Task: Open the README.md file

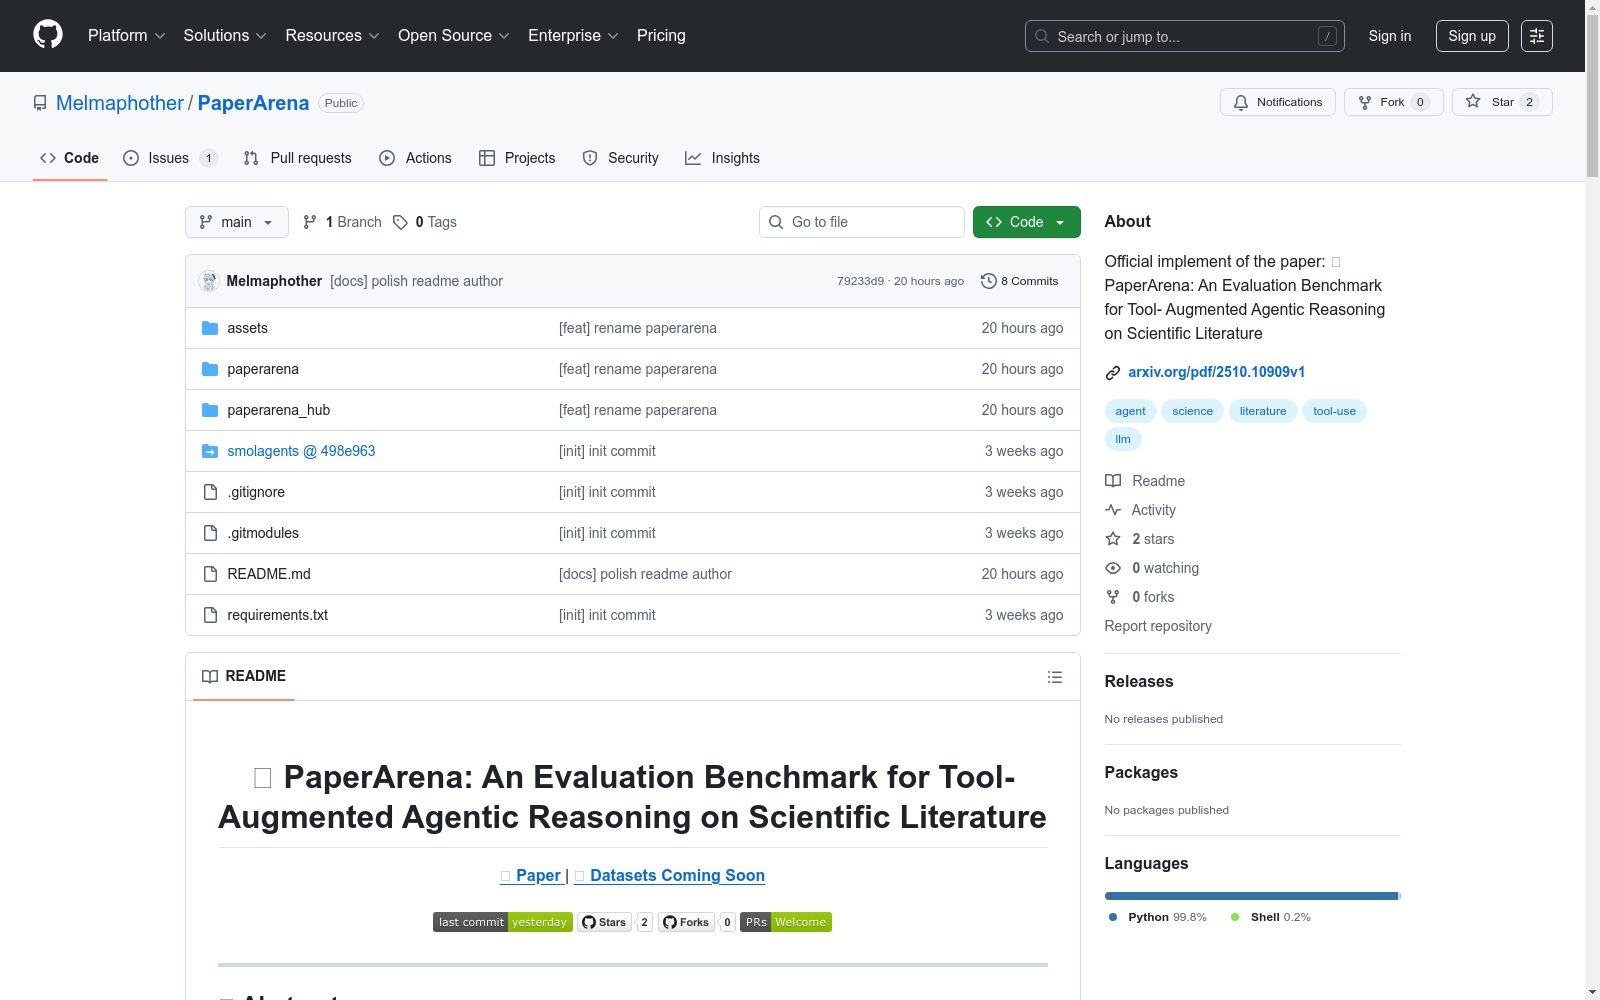Action: 269,574
